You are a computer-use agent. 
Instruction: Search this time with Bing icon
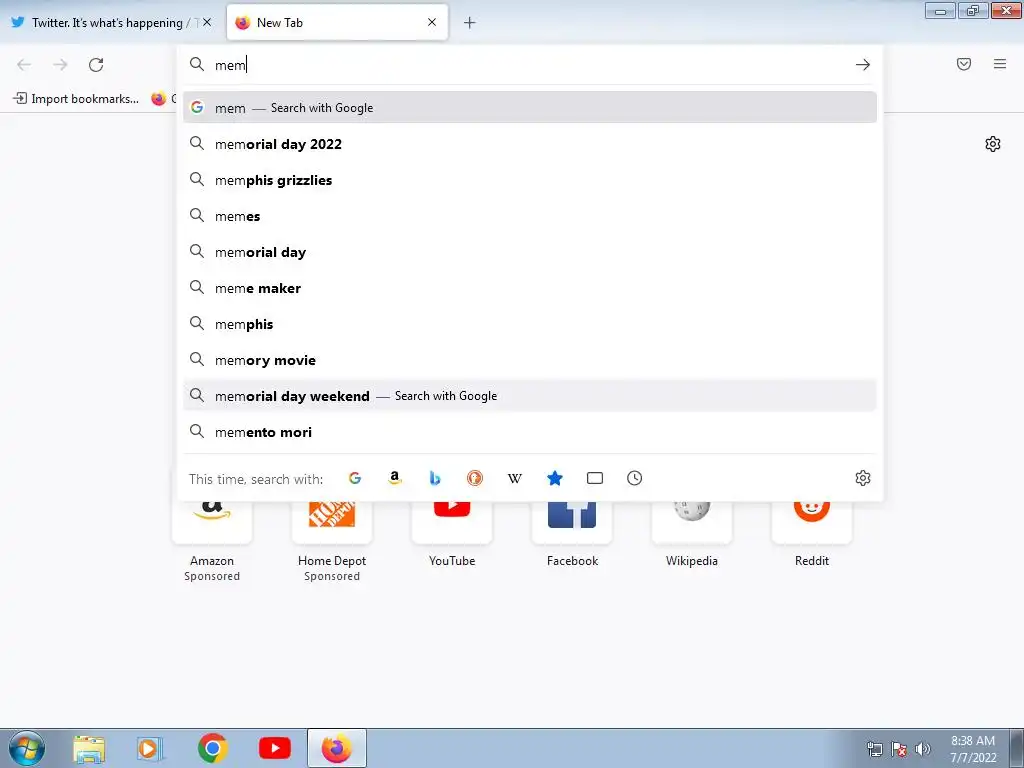435,478
